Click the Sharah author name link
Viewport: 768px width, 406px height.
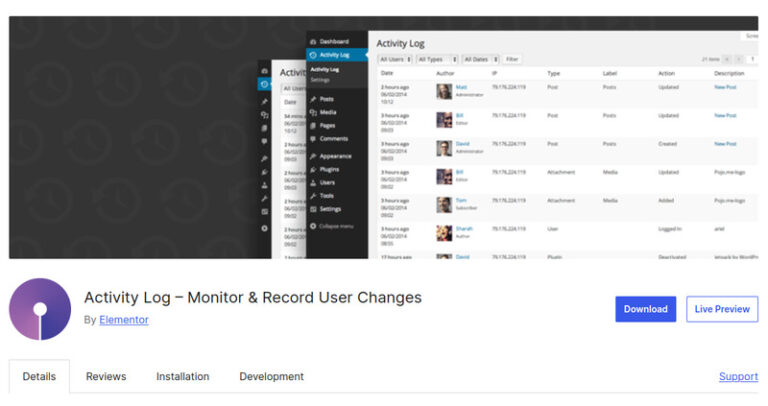tap(464, 229)
